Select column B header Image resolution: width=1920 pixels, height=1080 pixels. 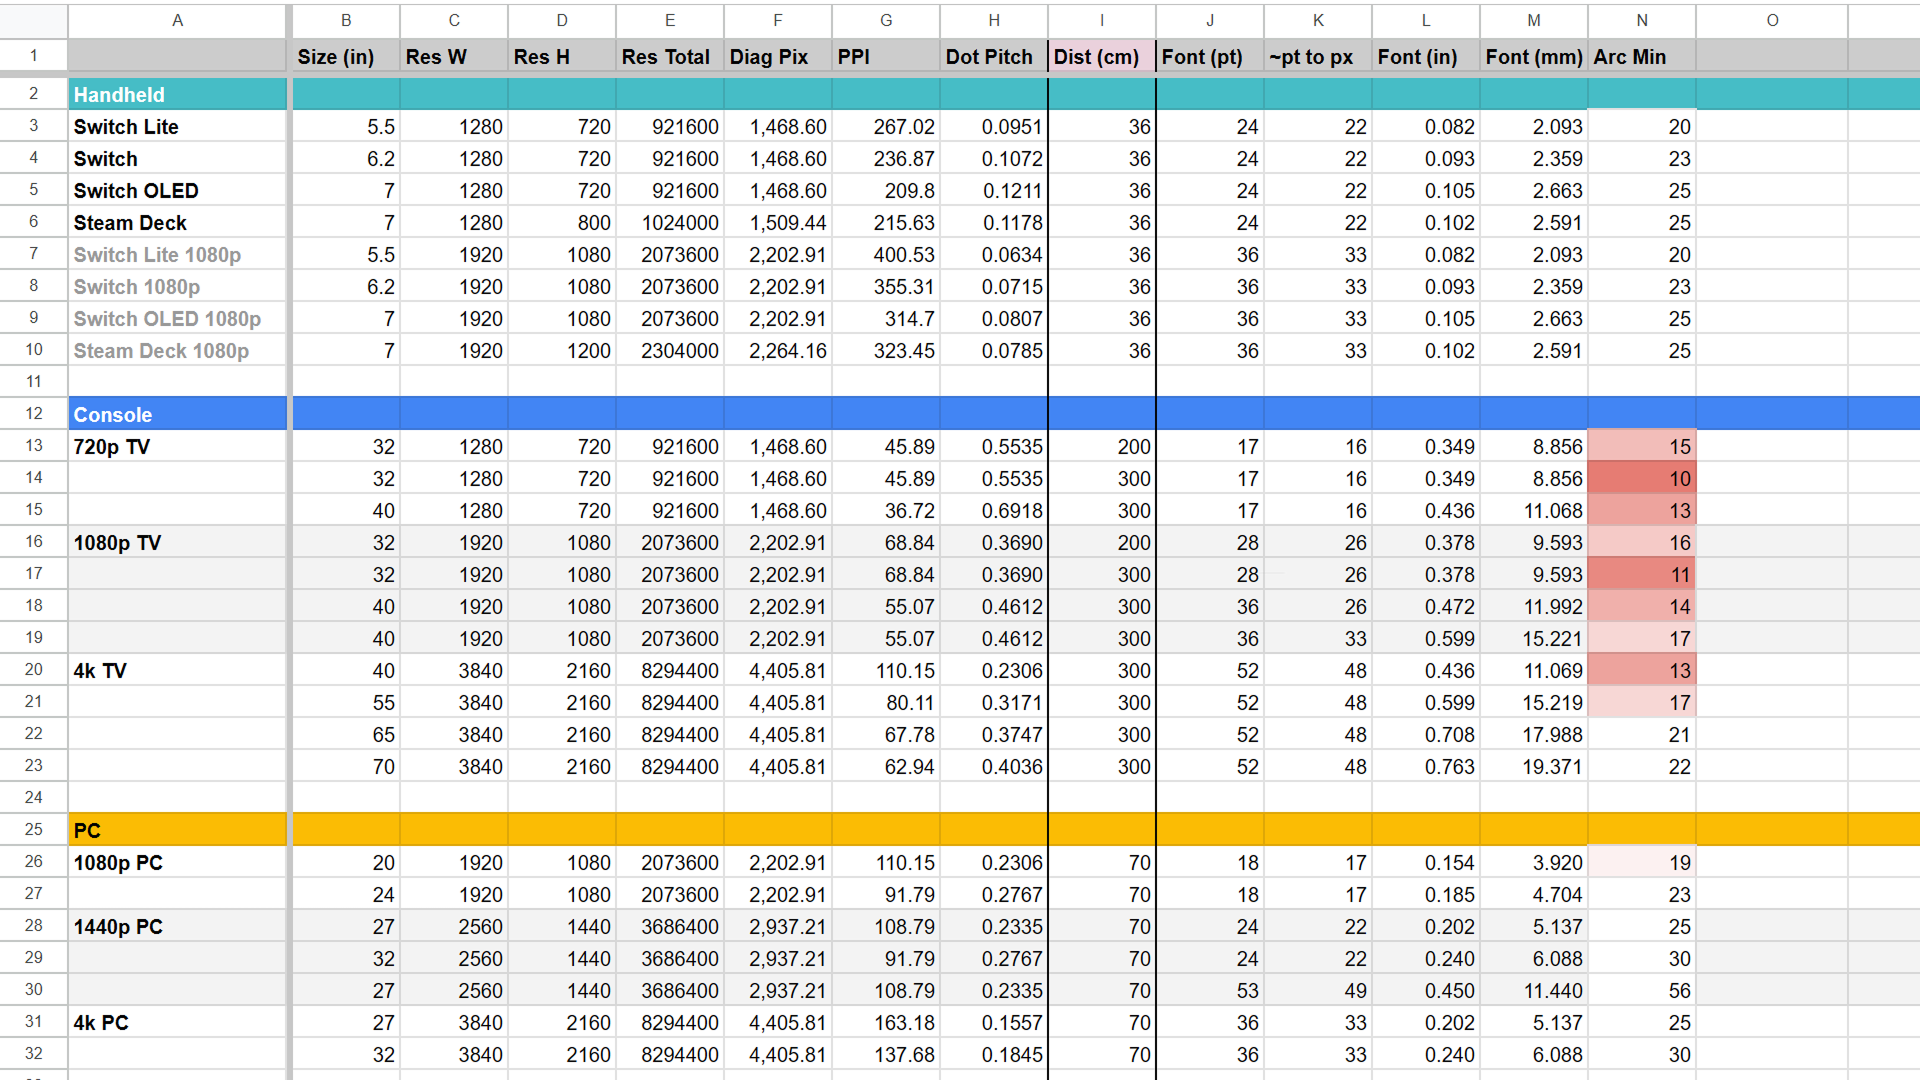pos(346,20)
